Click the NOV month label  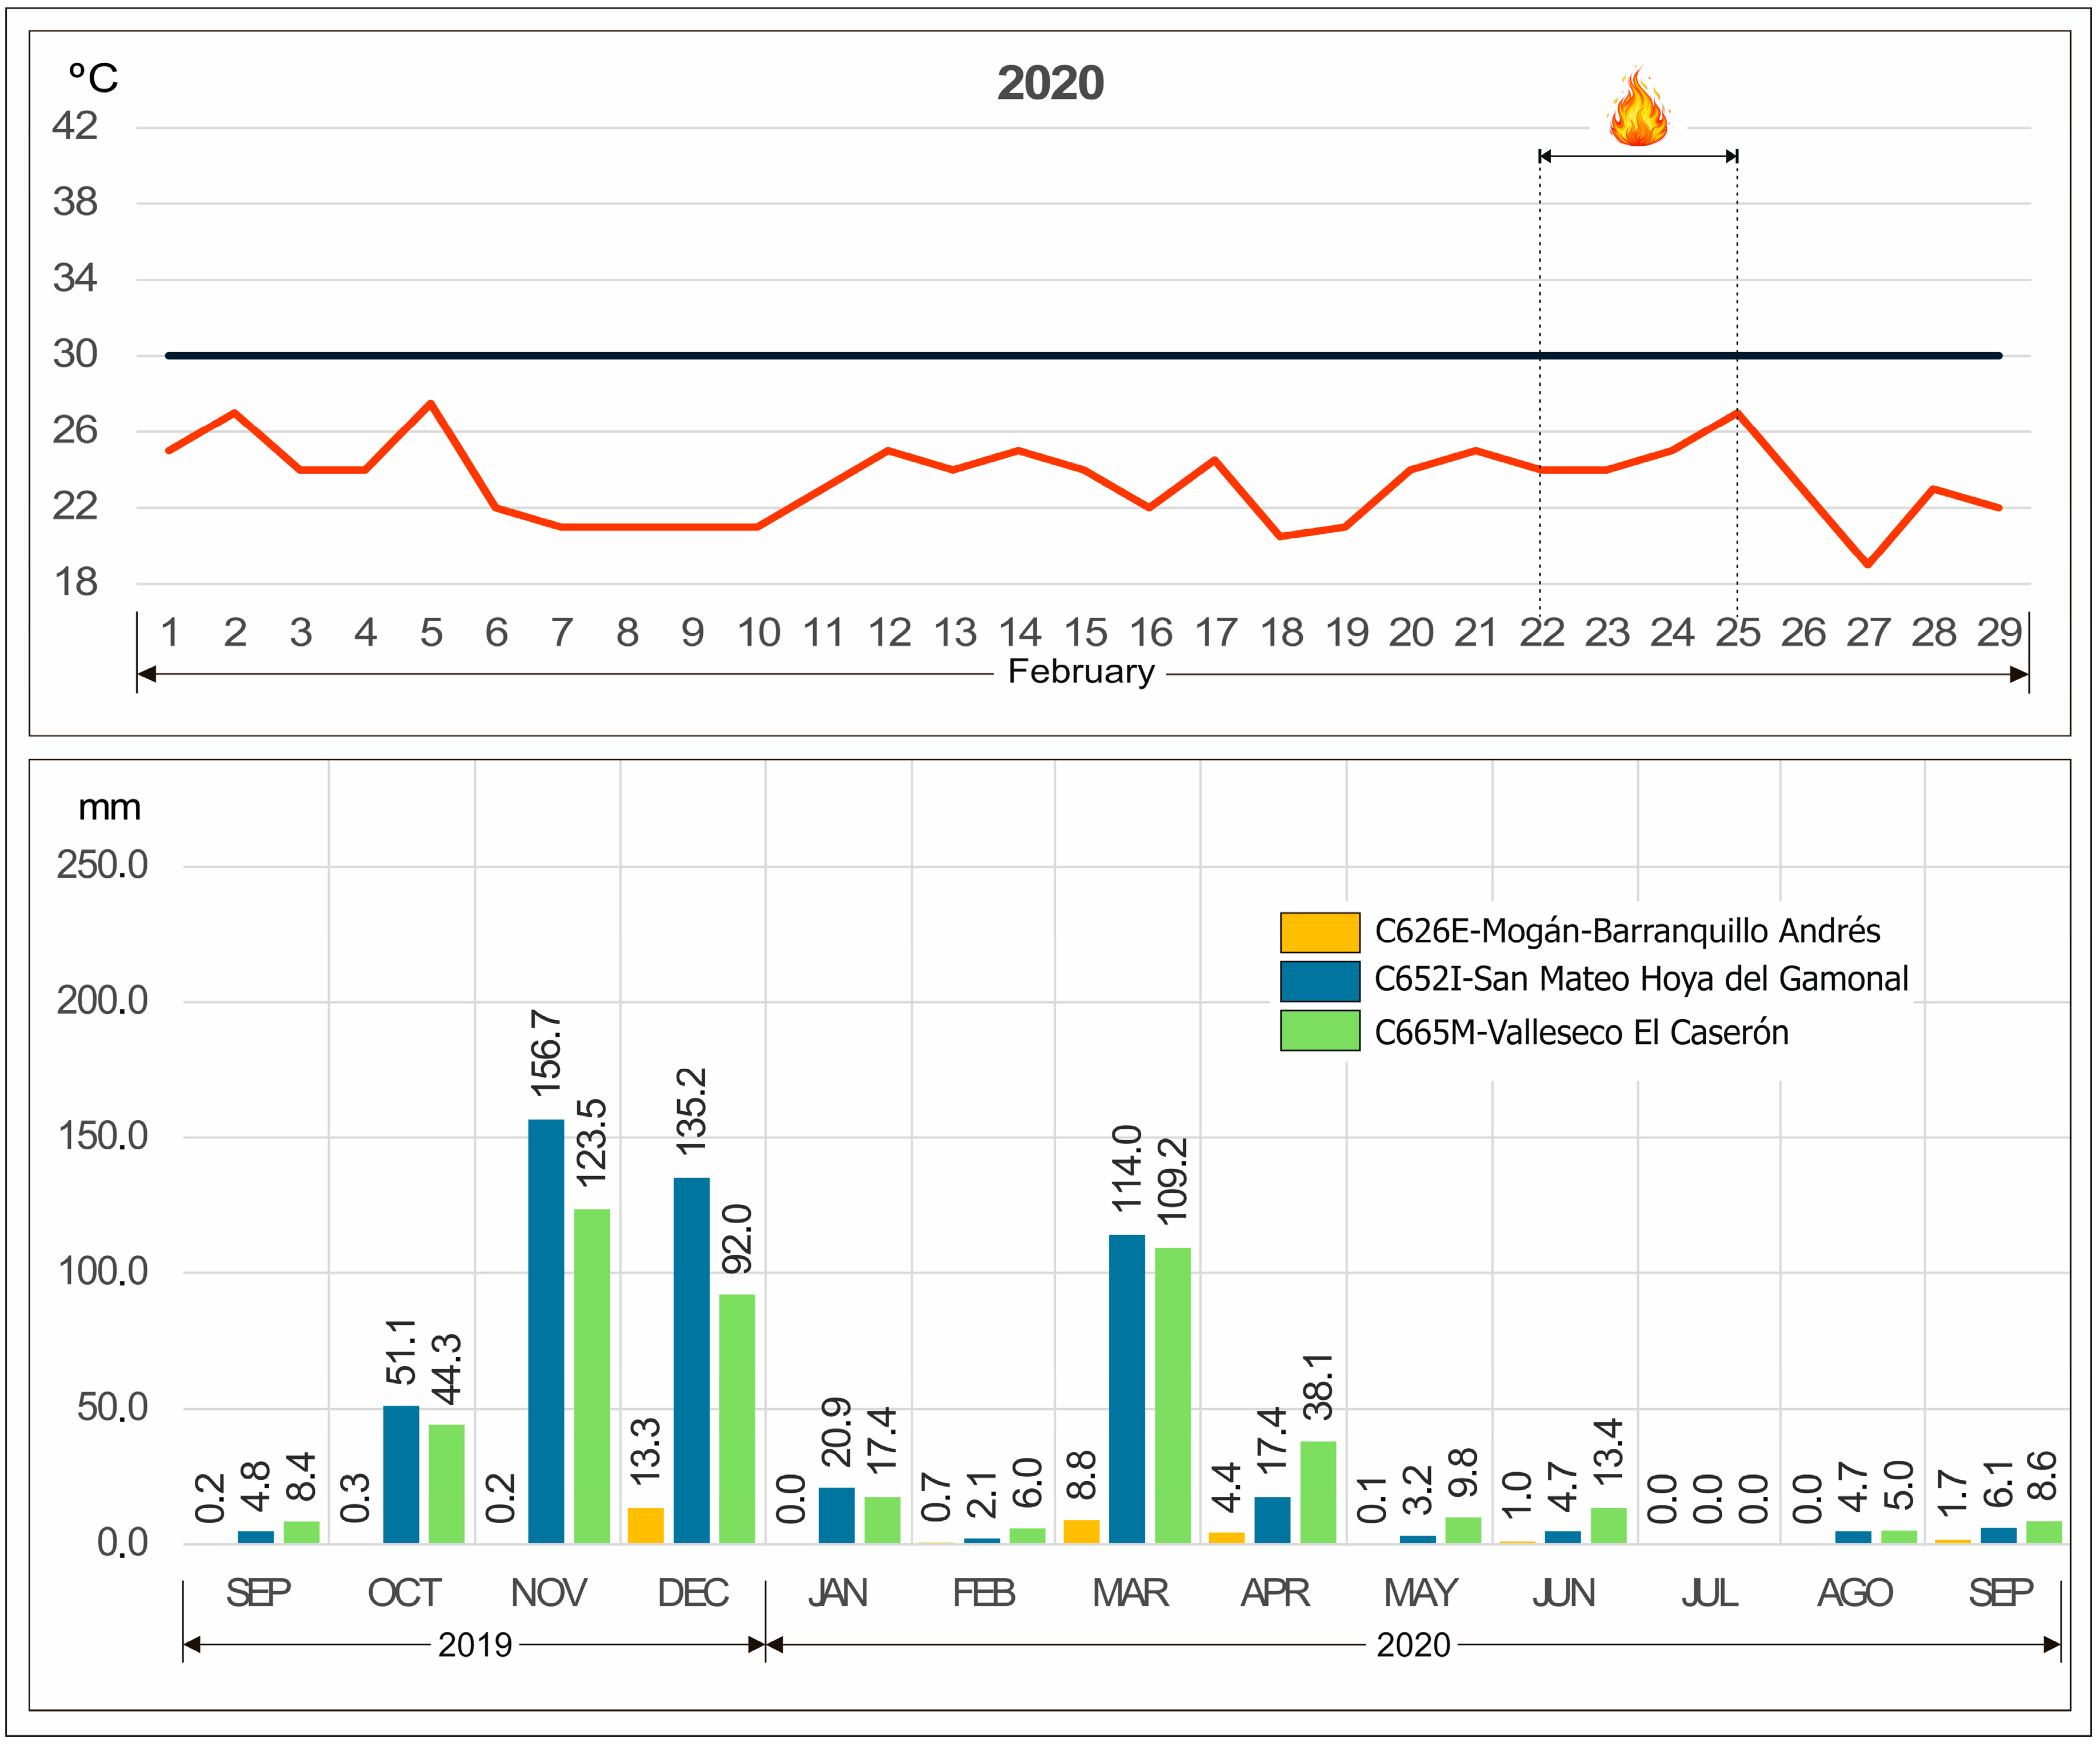coord(548,1593)
